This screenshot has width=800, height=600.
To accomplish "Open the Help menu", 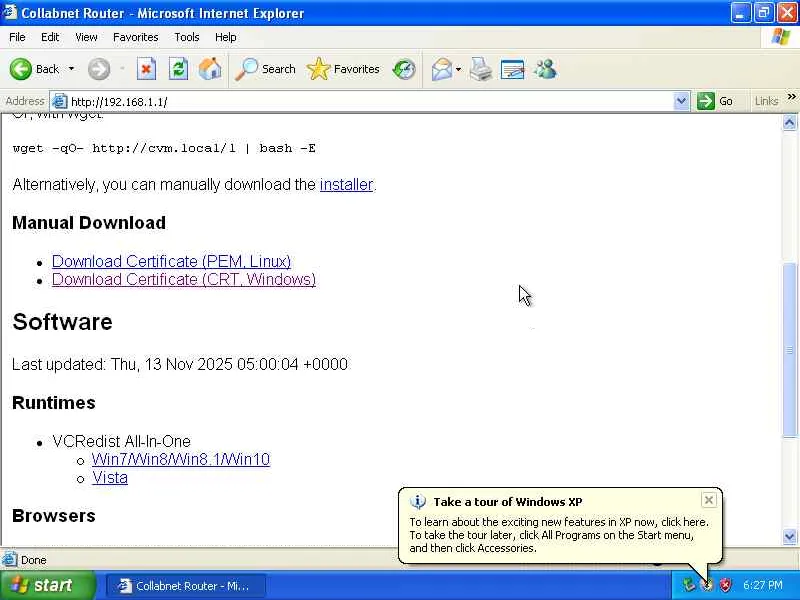I will pos(225,37).
